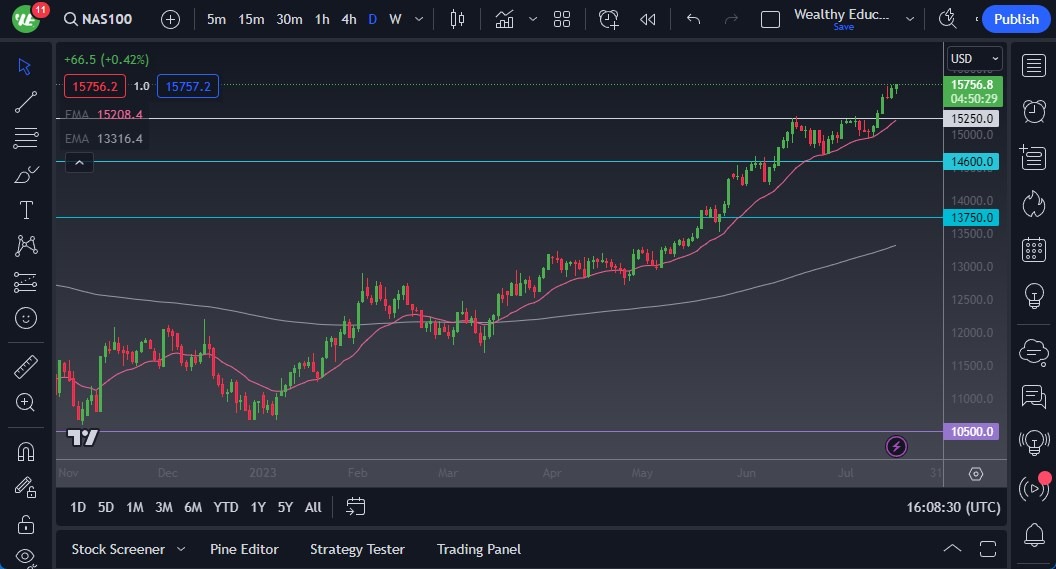
Task: Collapse the indicator legend arrow
Action: click(x=79, y=162)
